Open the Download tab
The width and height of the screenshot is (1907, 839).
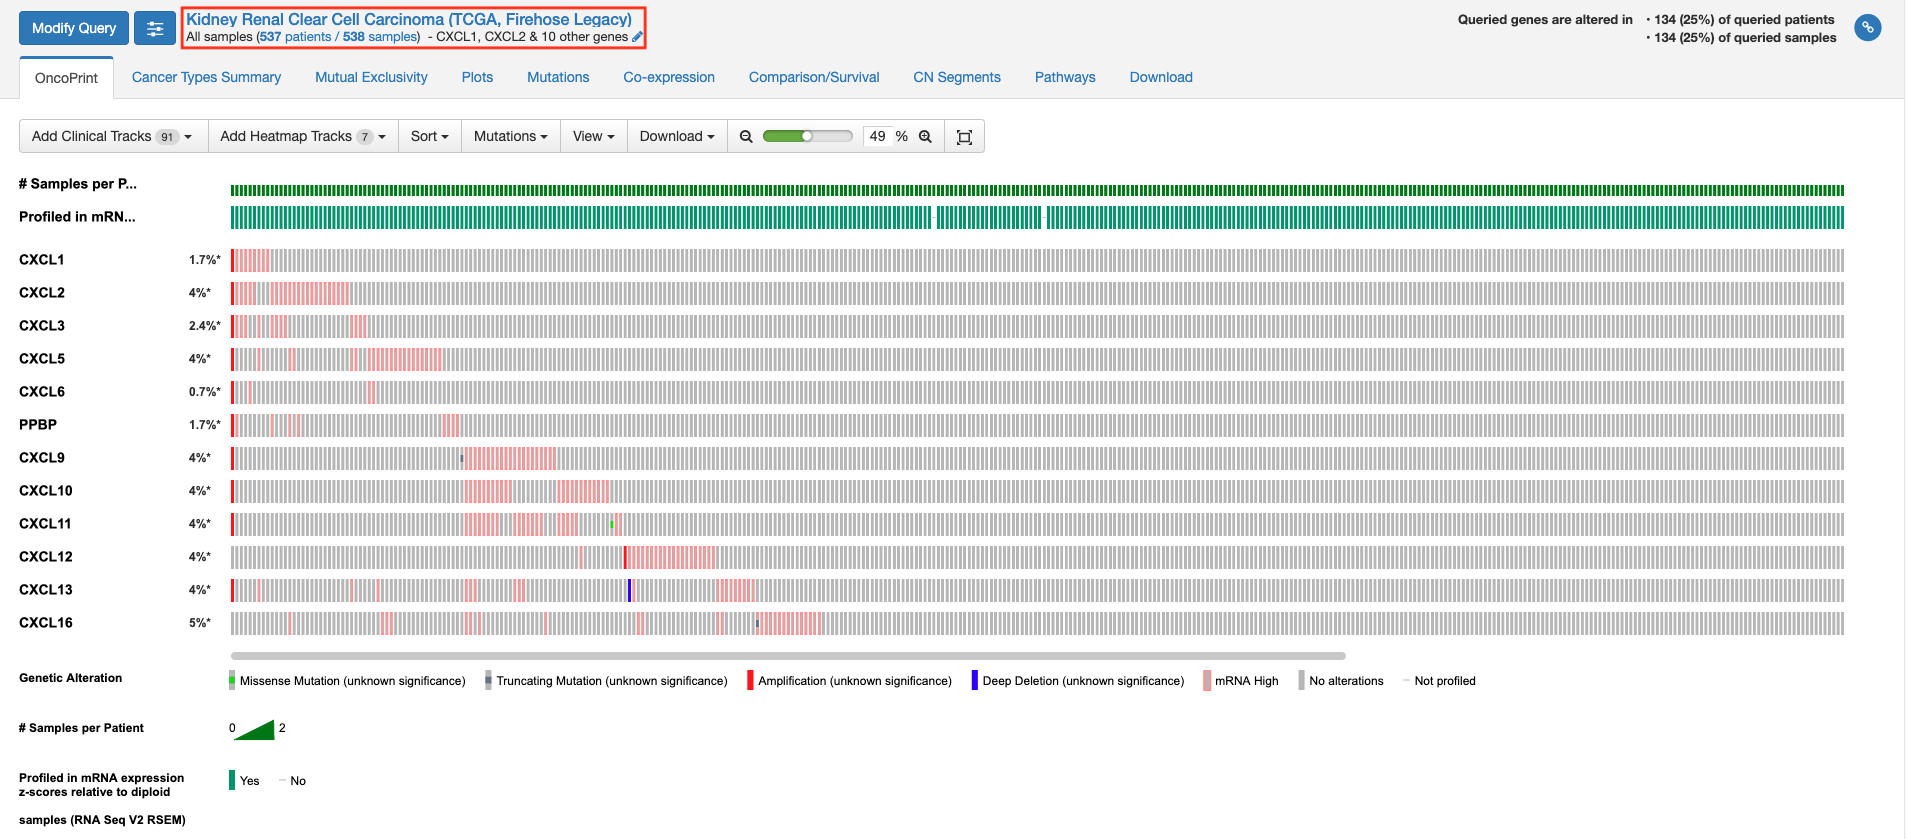1161,77
